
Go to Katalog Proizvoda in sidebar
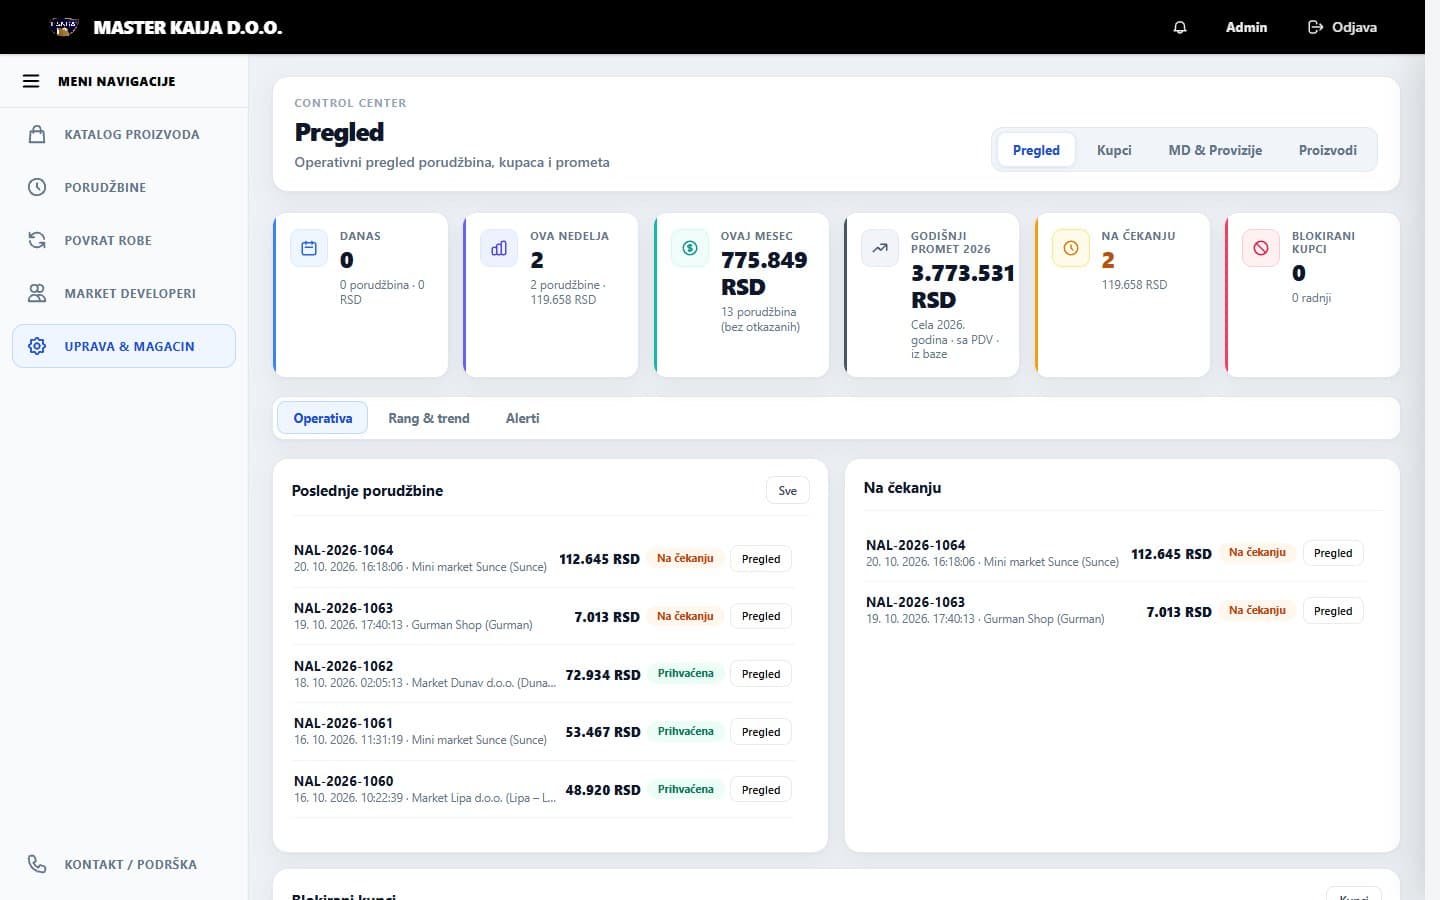124,134
